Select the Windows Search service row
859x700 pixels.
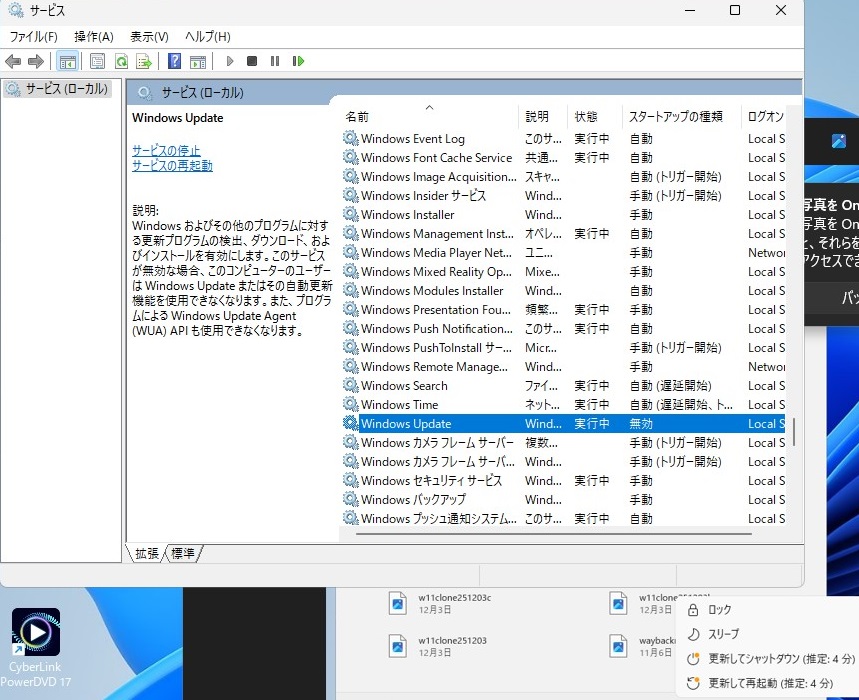coord(404,386)
